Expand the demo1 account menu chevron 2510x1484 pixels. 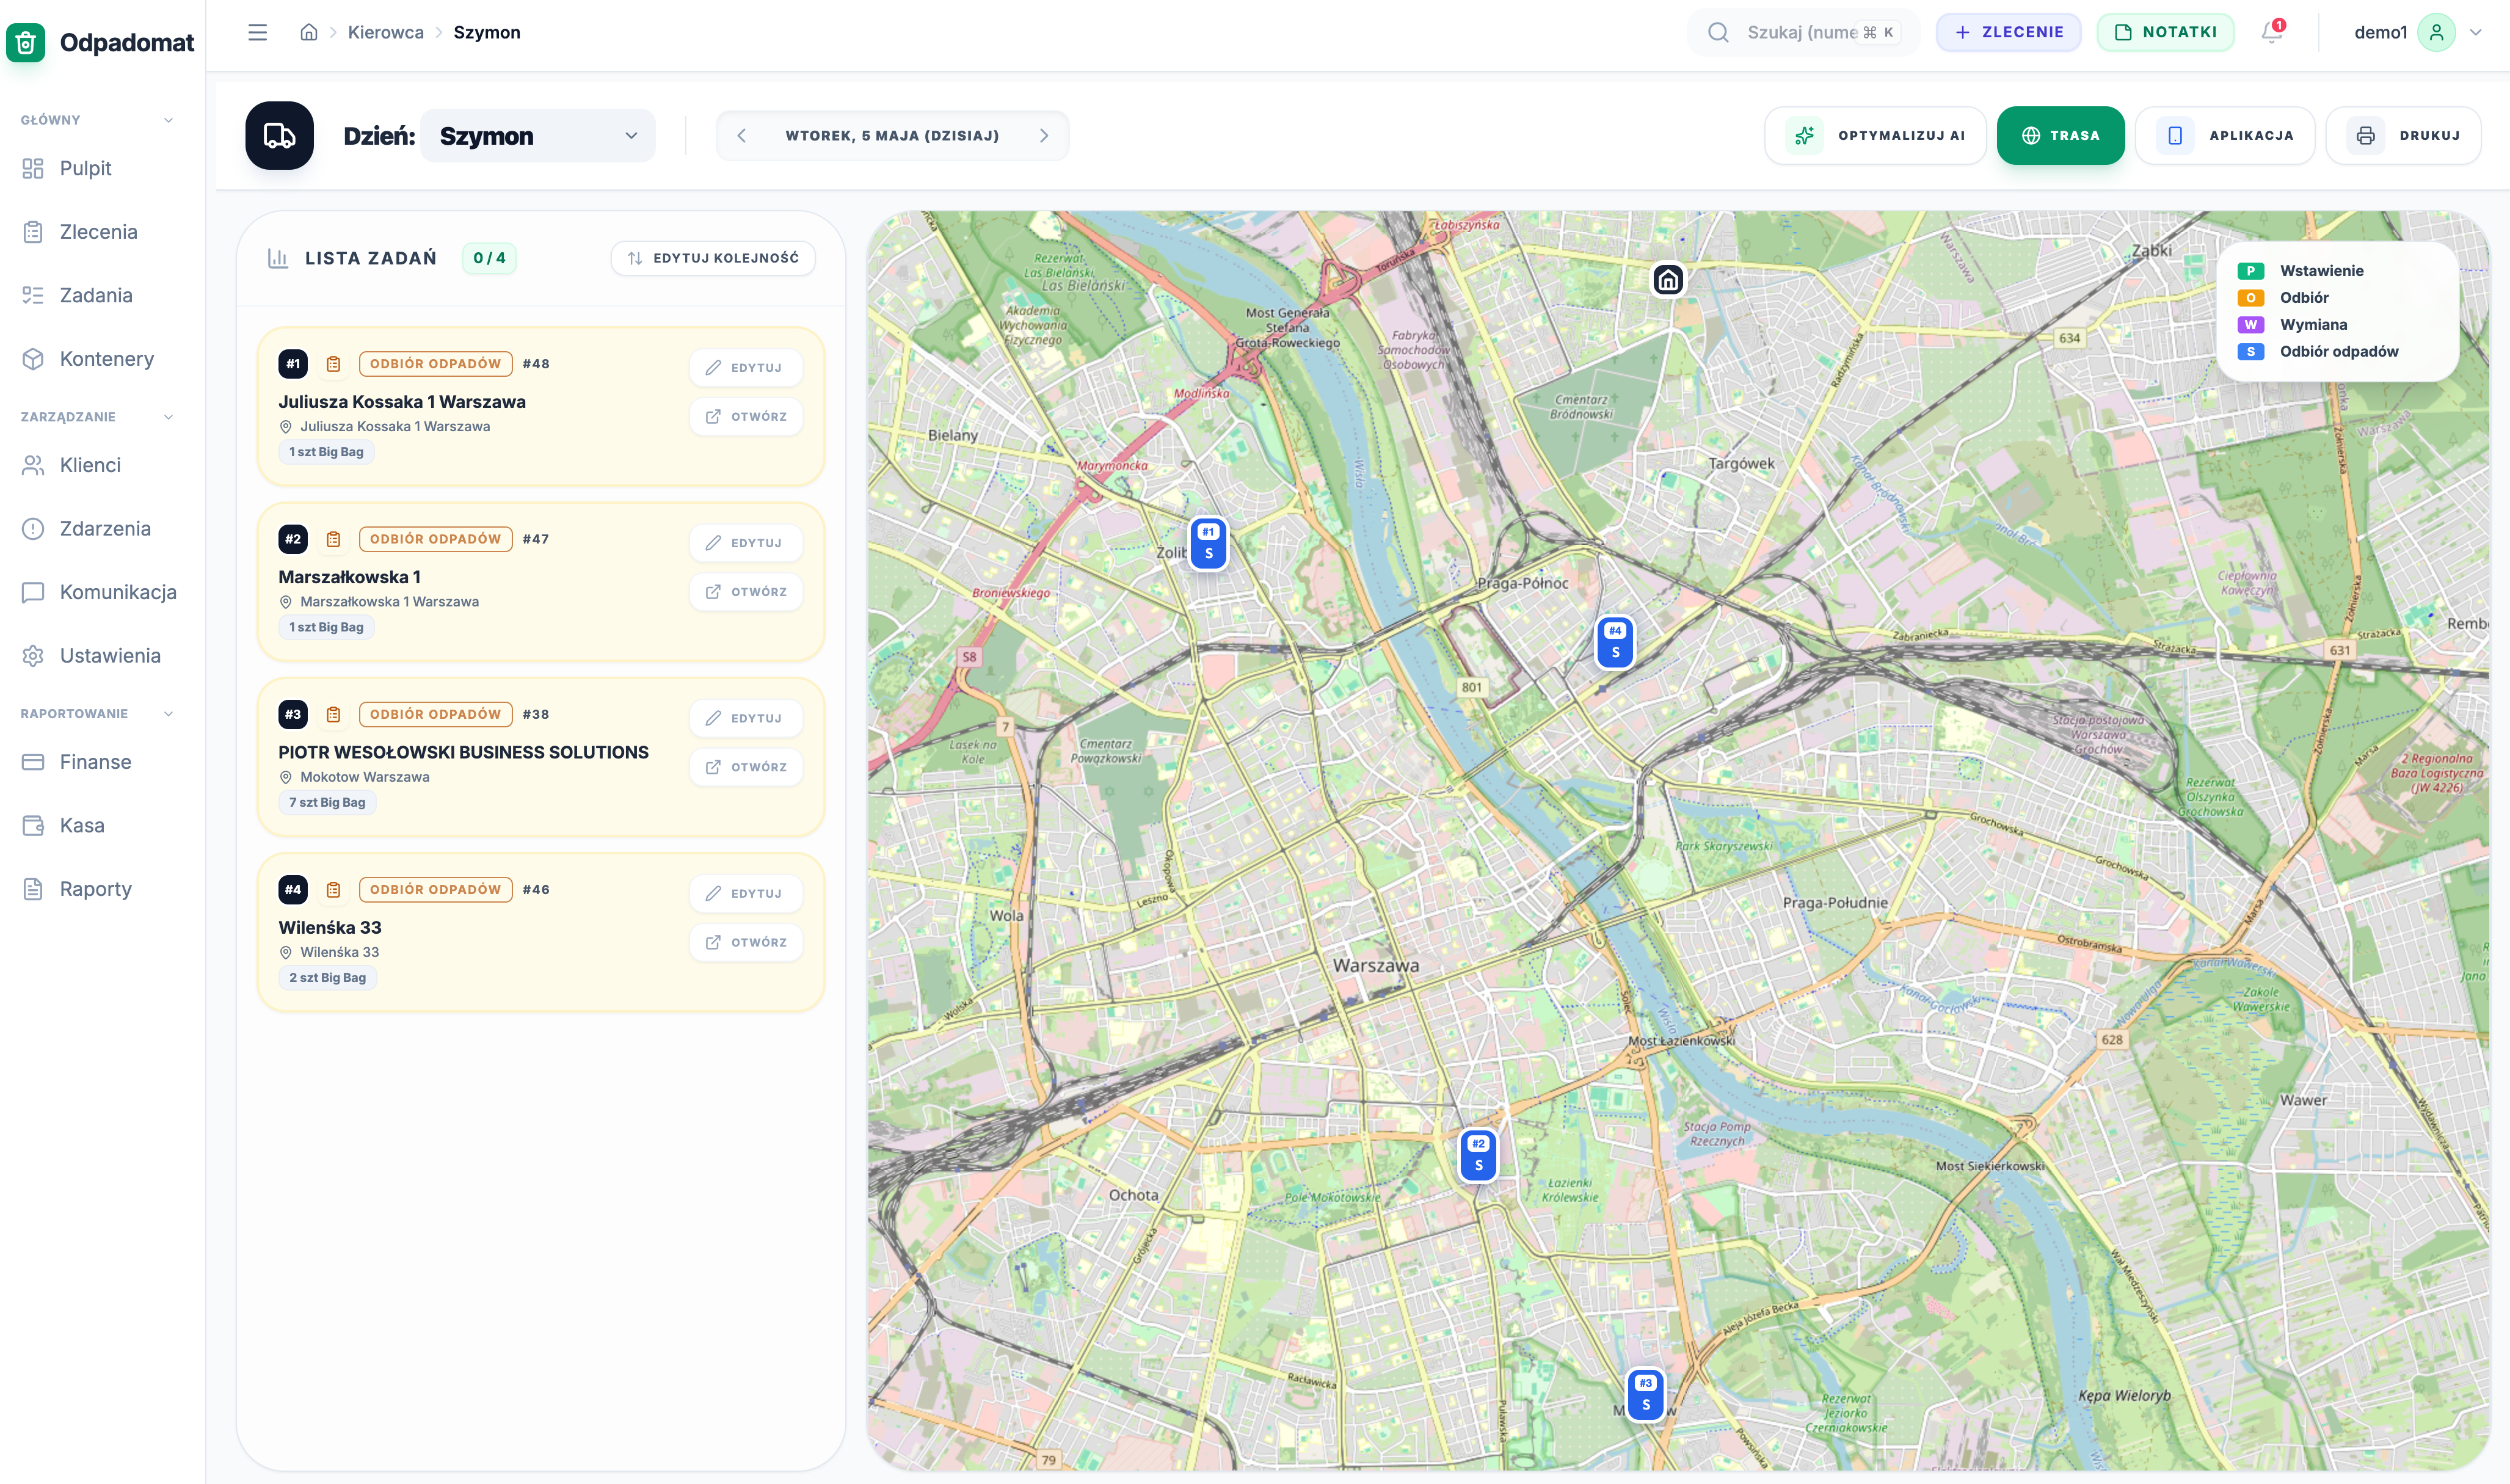(2476, 32)
